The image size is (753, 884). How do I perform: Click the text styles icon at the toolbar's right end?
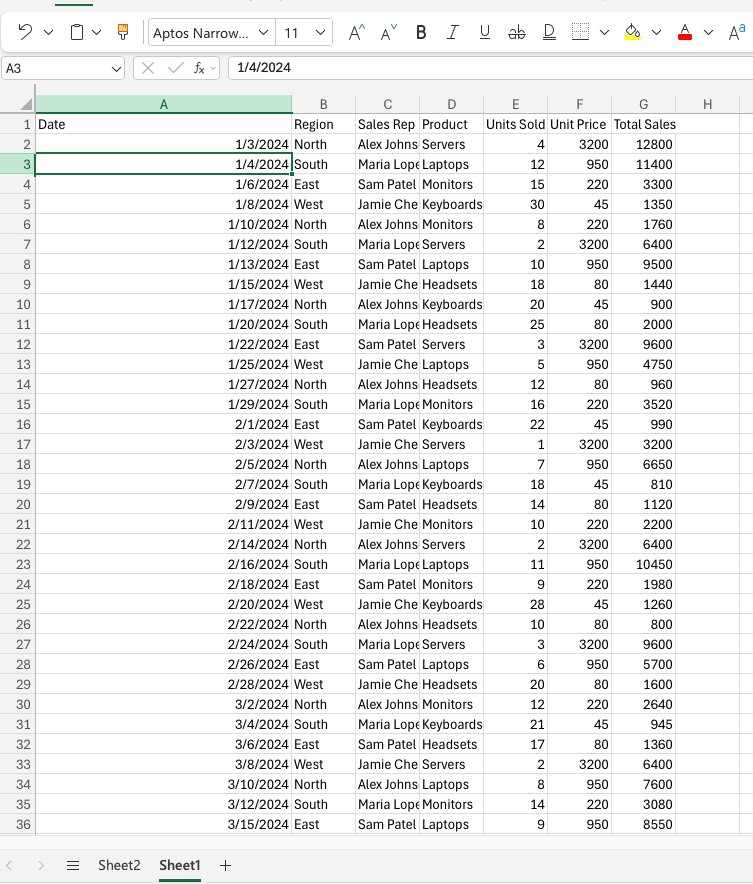tap(736, 33)
